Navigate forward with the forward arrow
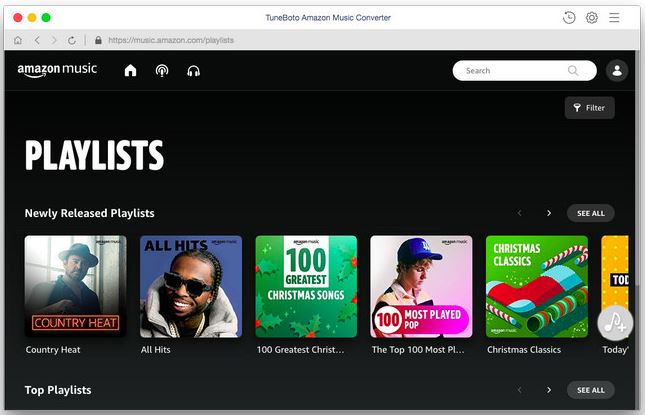Screen dimensions: 645x415 [54, 40]
